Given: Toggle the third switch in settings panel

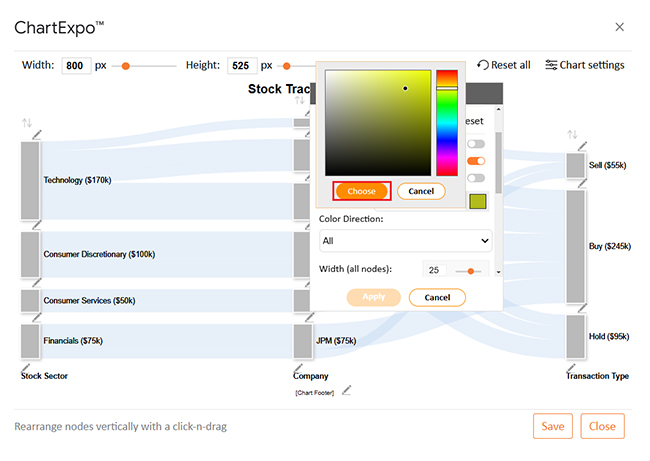Looking at the screenshot, I should pyautogui.click(x=476, y=178).
